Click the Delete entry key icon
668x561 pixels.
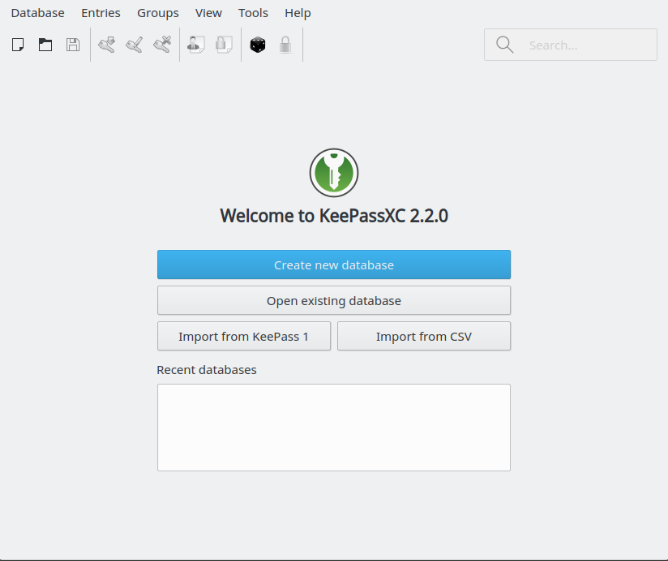click(x=162, y=45)
